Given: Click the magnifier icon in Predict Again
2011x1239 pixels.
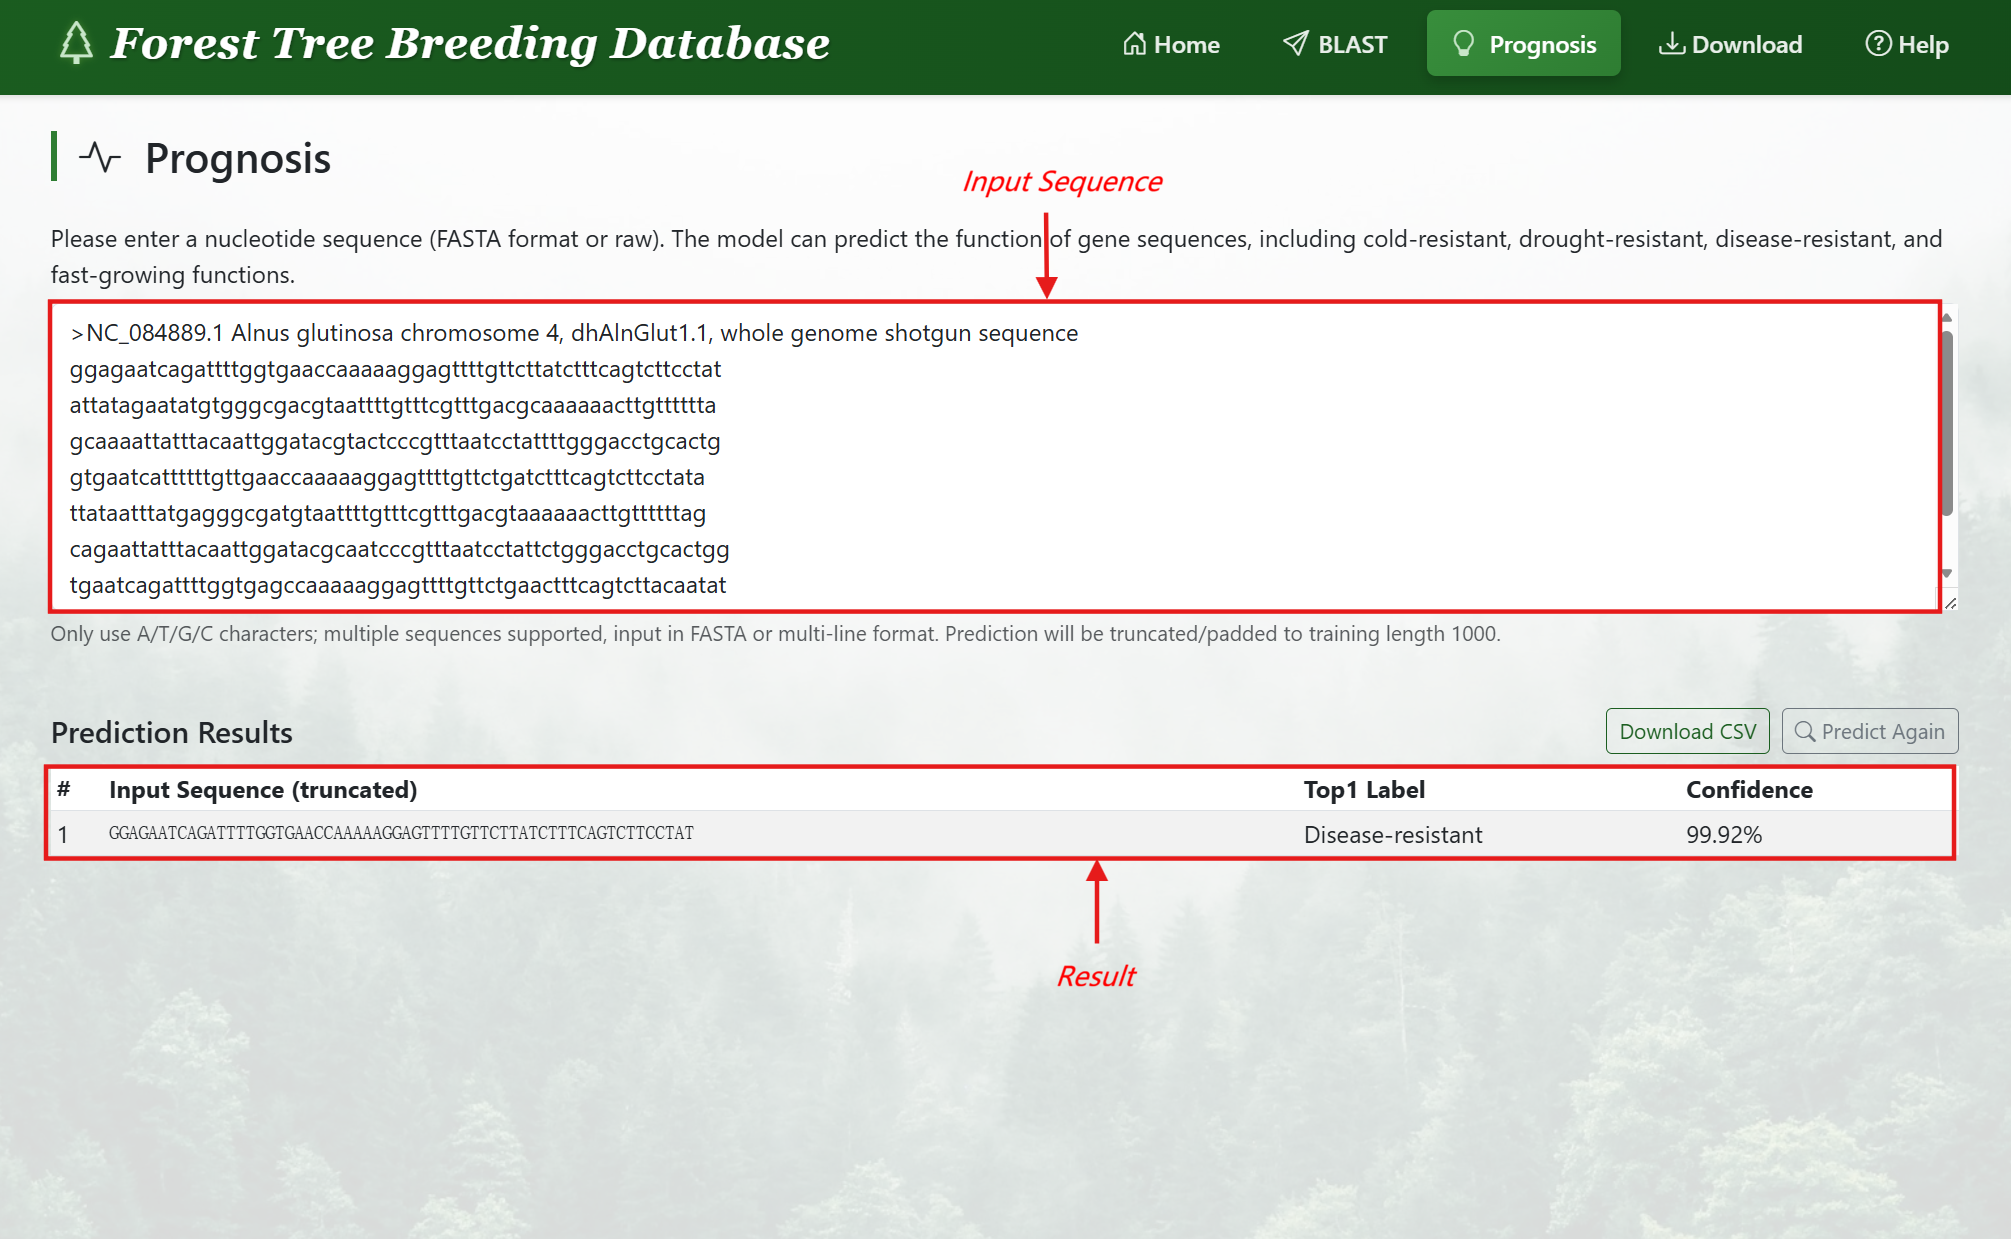Looking at the screenshot, I should 1805,731.
